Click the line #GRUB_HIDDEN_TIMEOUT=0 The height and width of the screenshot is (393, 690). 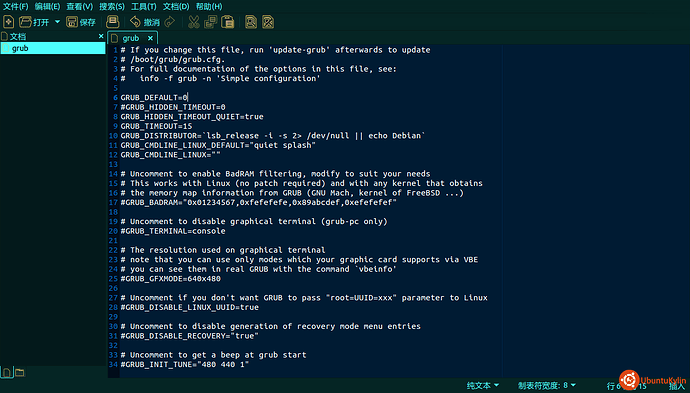click(x=173, y=107)
